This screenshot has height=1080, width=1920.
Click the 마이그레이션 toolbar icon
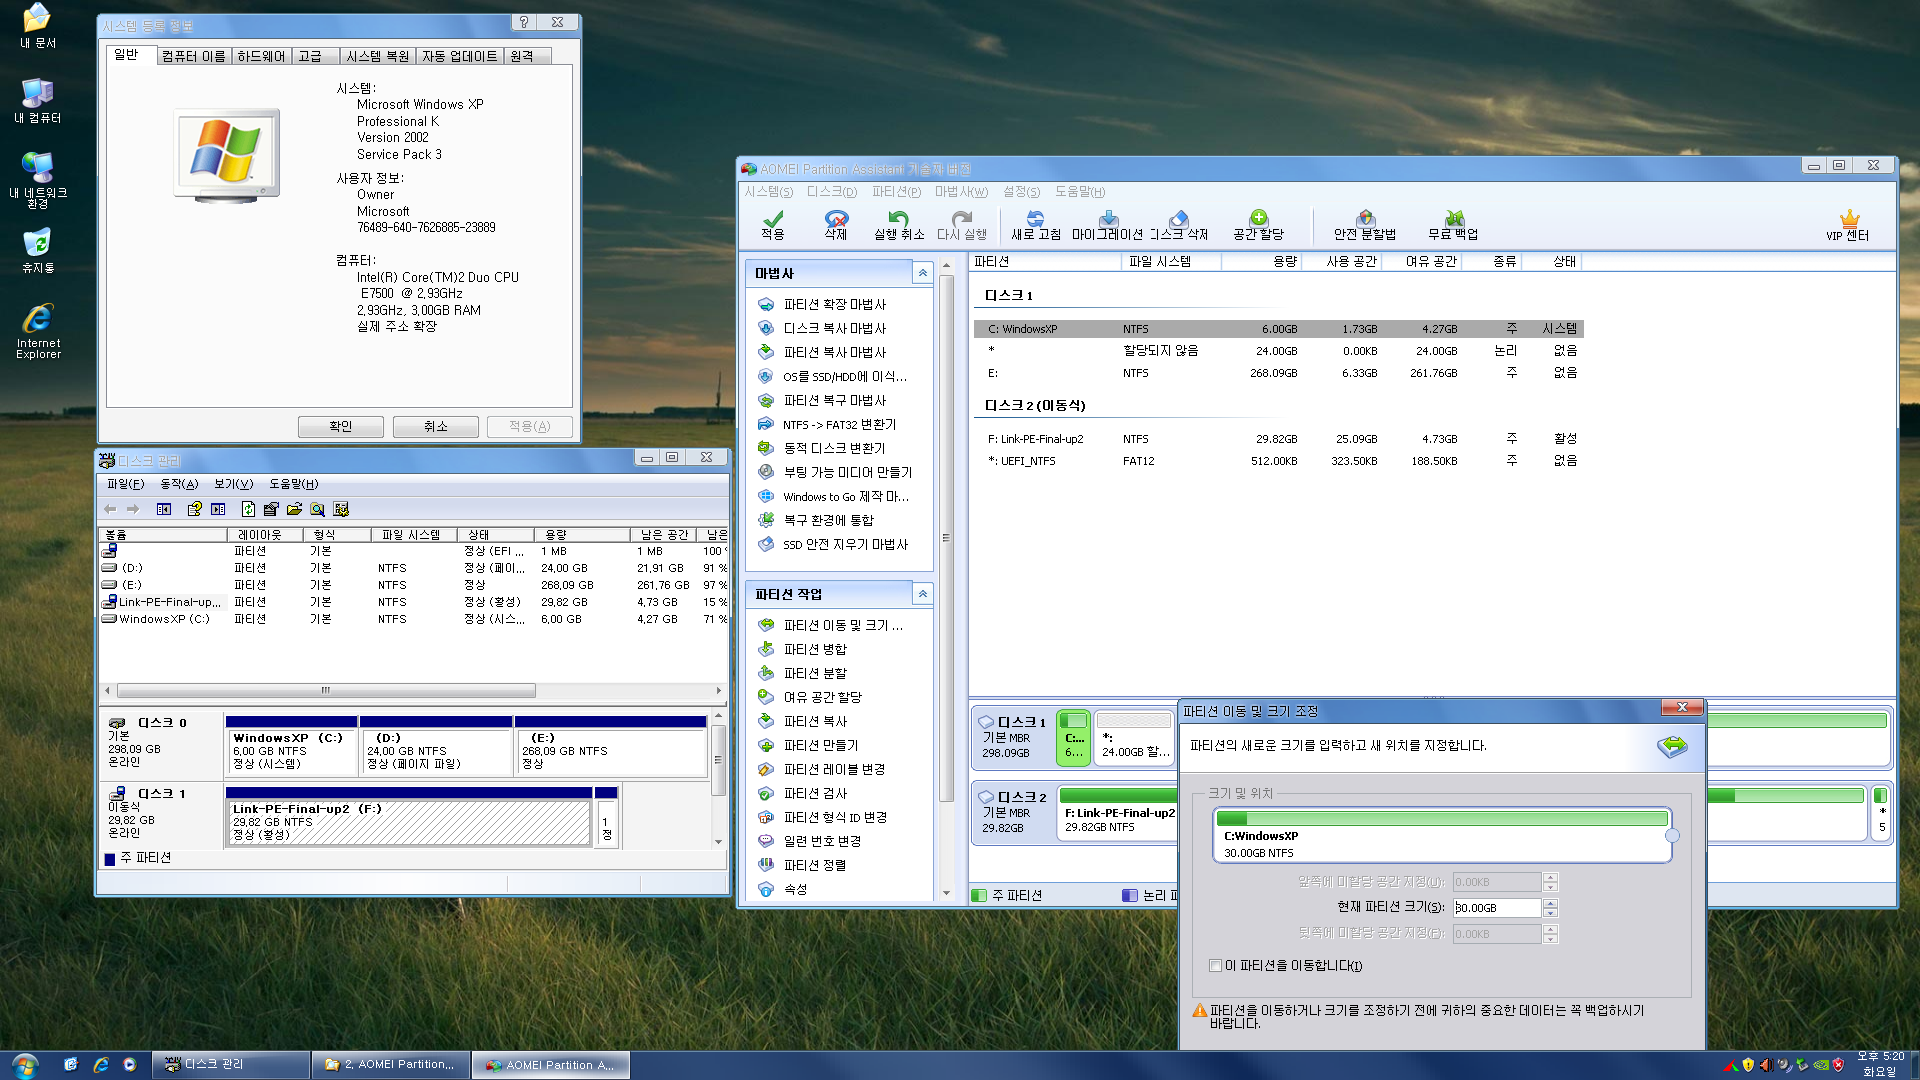1107,225
